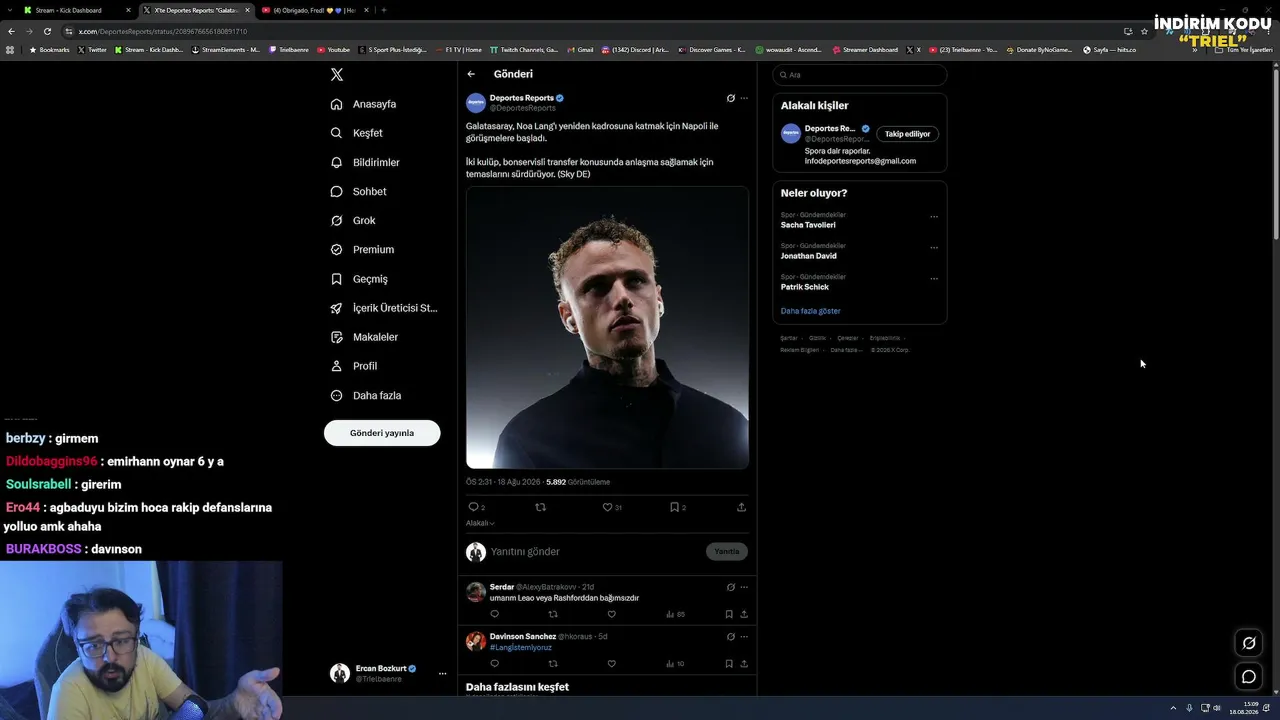
Task: Open a new browser tab
Action: [384, 10]
